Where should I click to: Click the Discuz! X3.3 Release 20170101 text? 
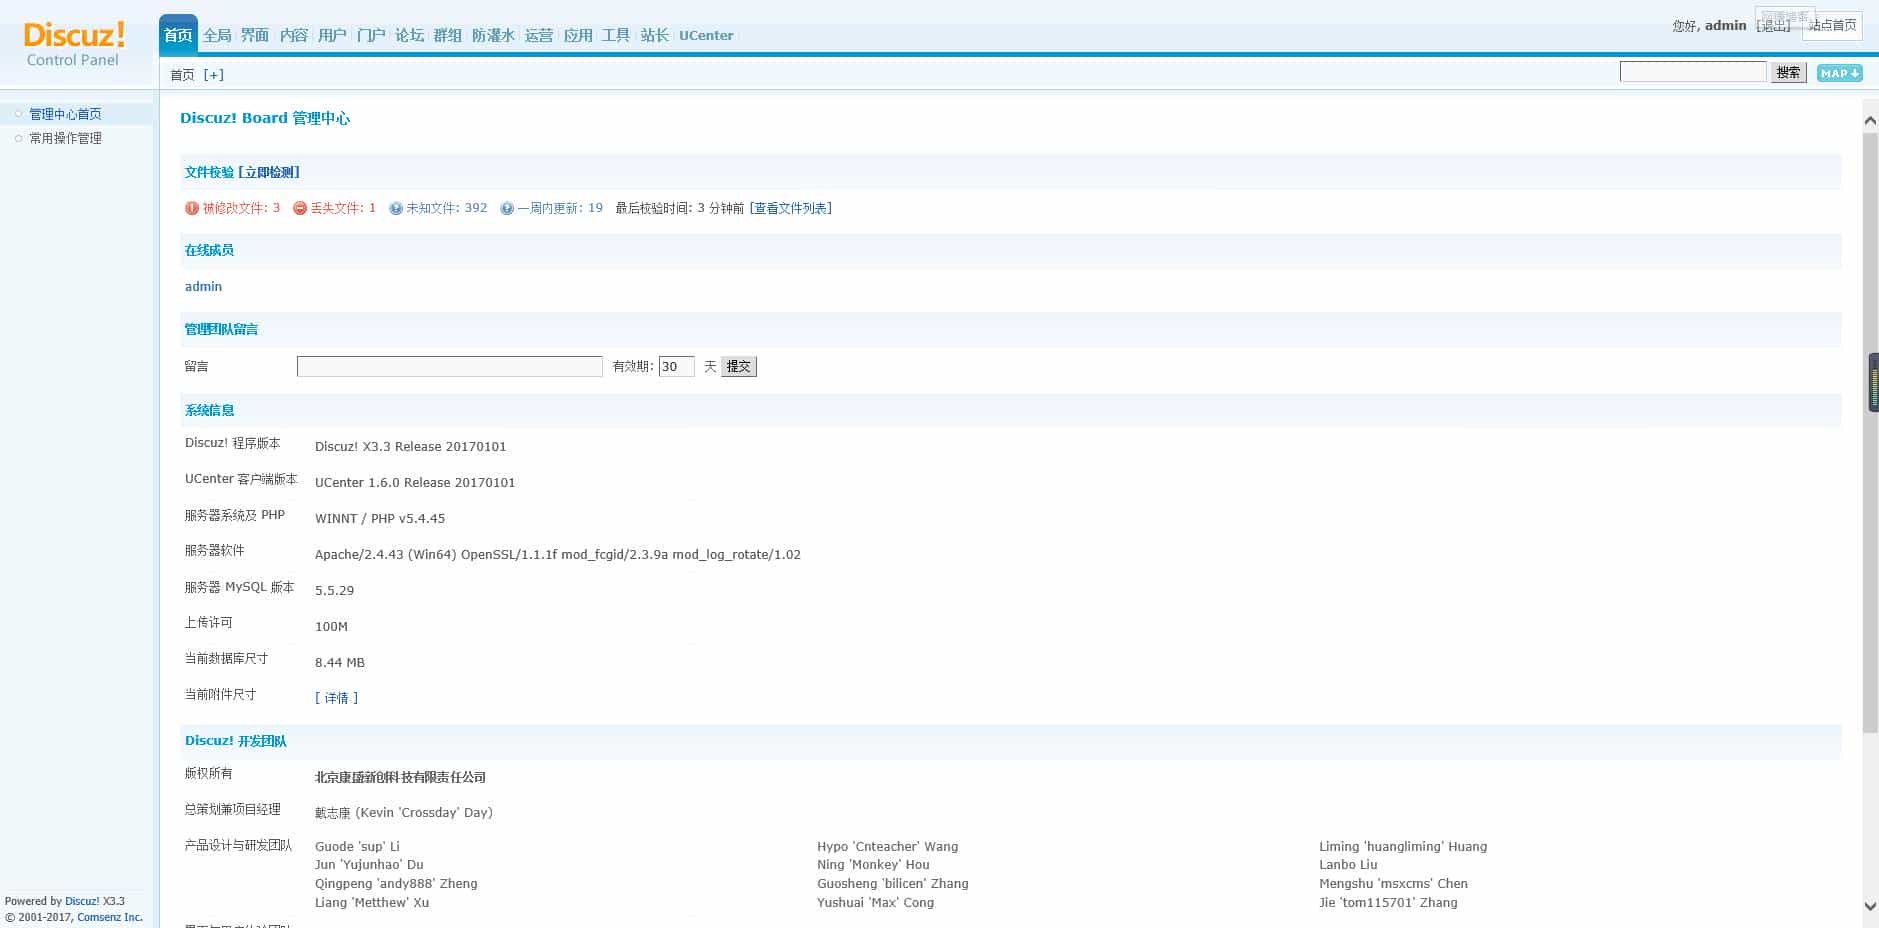(410, 446)
